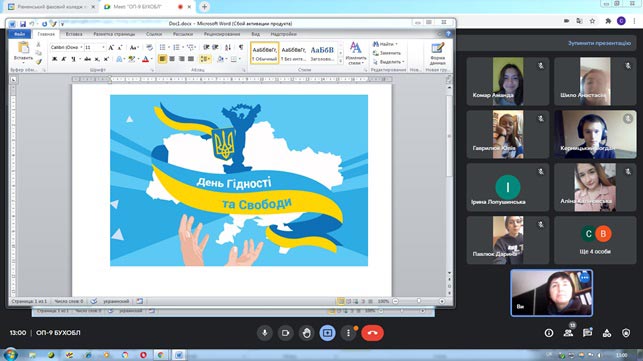The width and height of the screenshot is (643, 361).
Task: Expand the Styles gallery more arrow
Action: 340,62
